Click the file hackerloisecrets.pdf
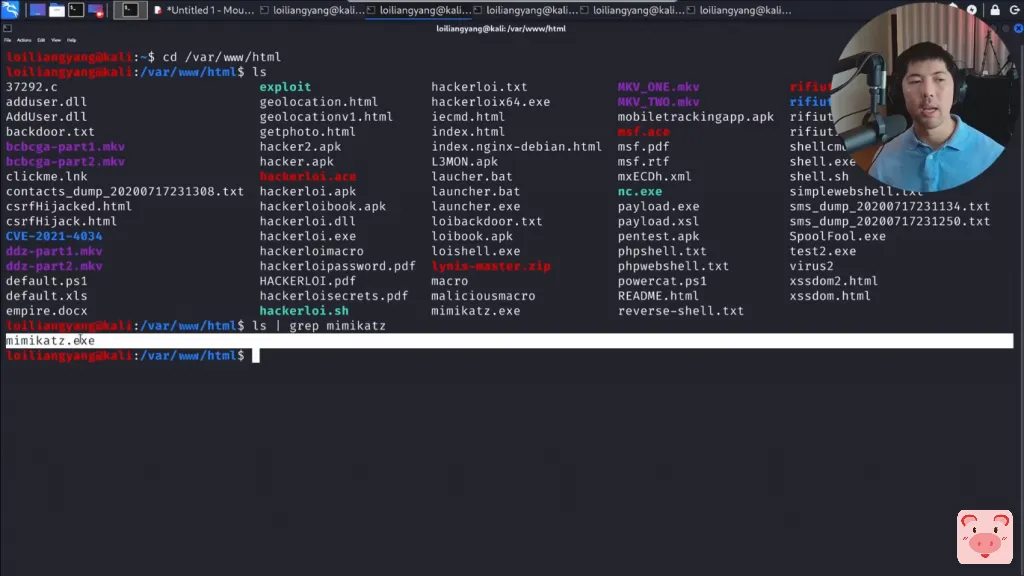The image size is (1024, 576). [334, 296]
